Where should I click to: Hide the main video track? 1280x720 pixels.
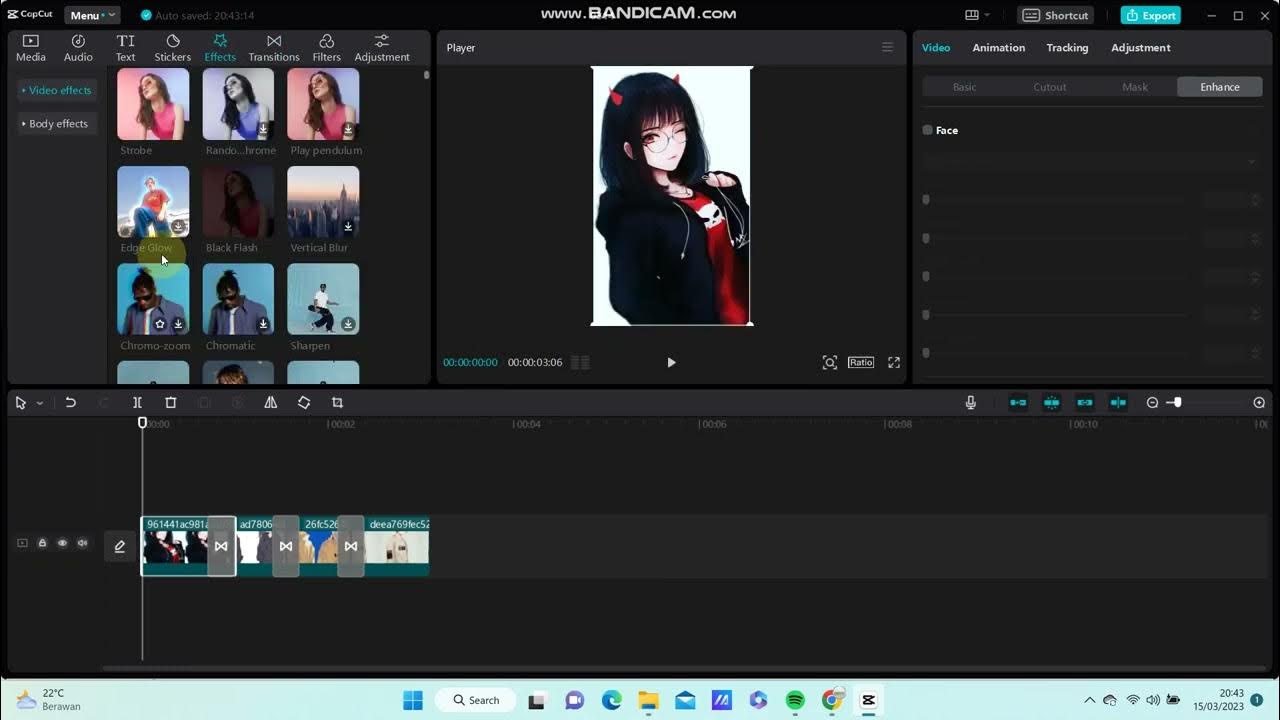[x=62, y=543]
